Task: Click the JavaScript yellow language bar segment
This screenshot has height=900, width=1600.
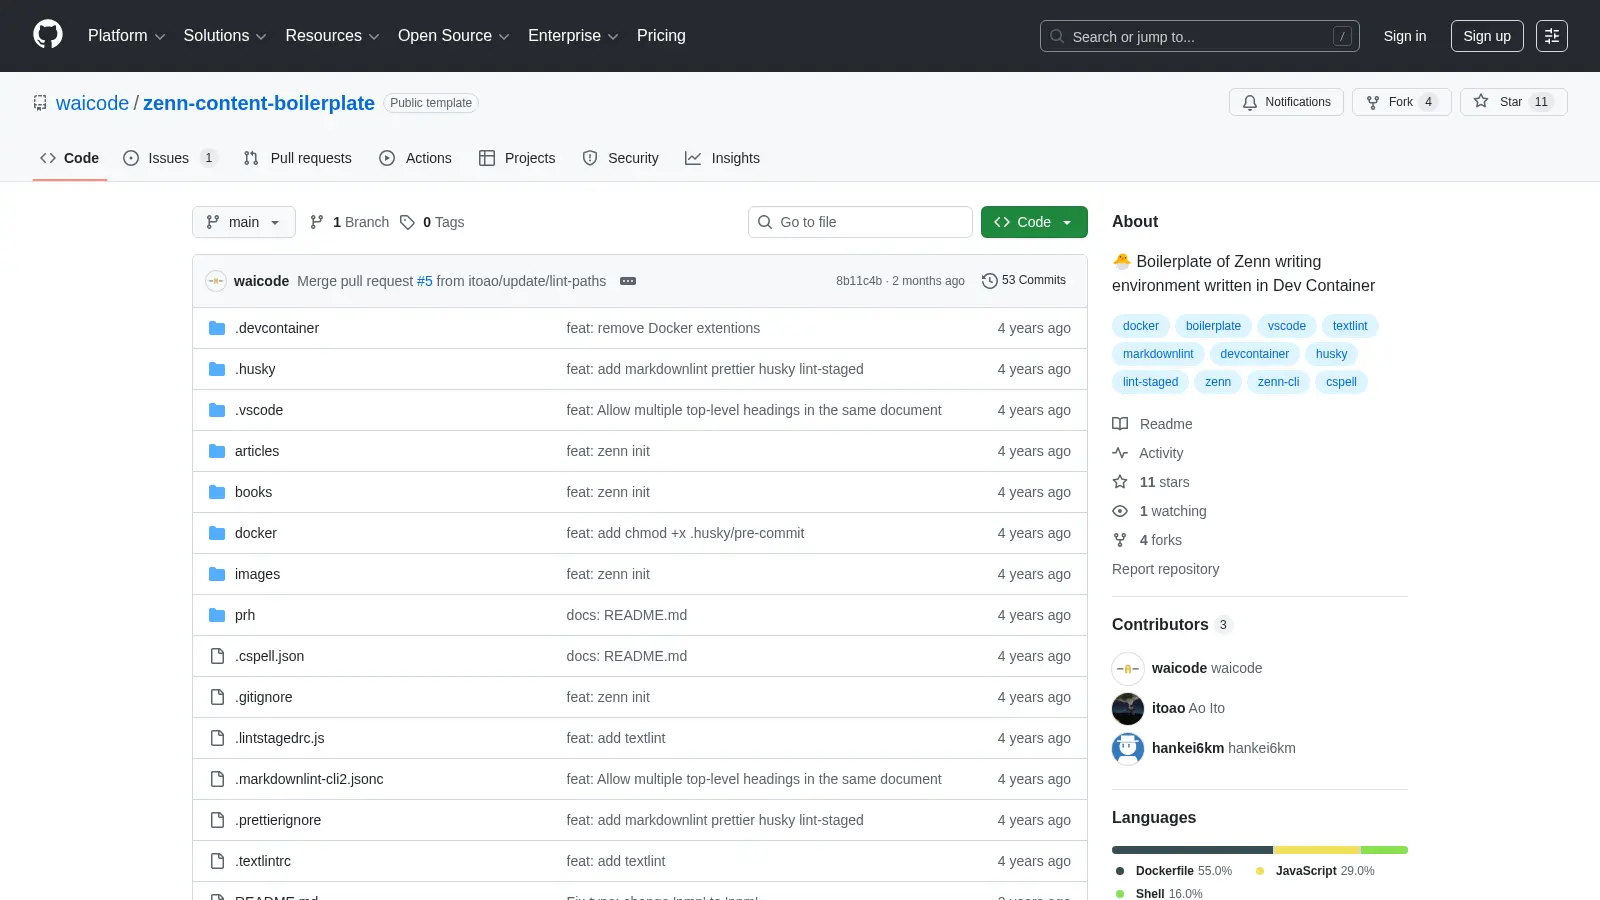Action: pos(1317,850)
